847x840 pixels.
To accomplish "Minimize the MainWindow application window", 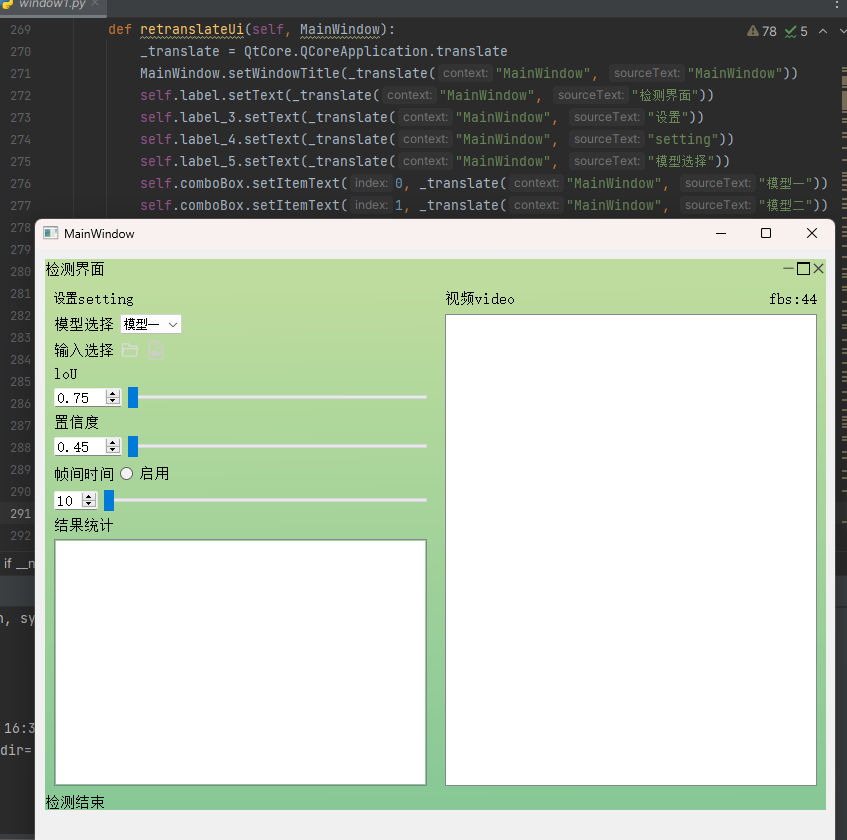I will [721, 233].
